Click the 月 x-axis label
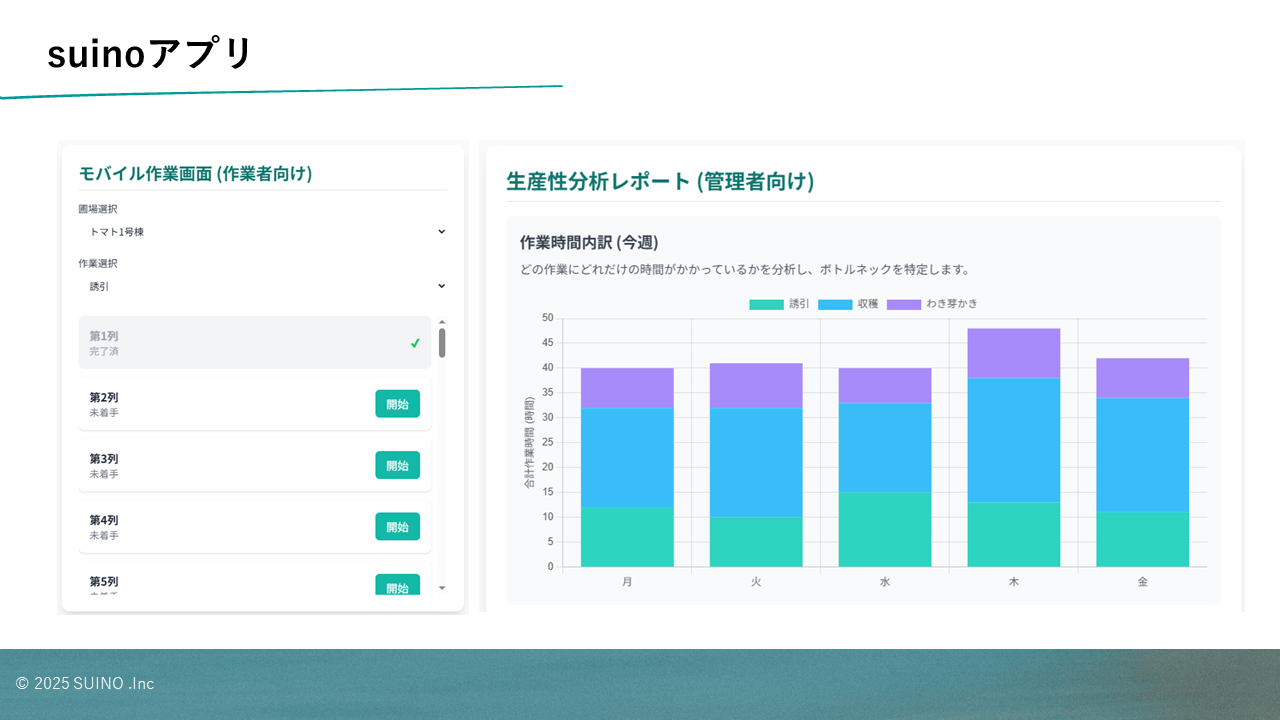 point(627,581)
